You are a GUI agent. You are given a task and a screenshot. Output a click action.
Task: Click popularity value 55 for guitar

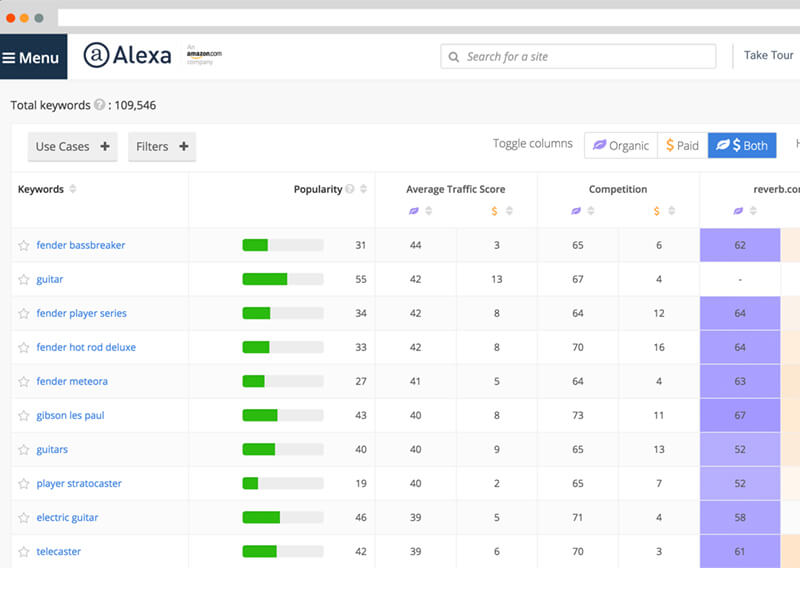[x=361, y=279]
